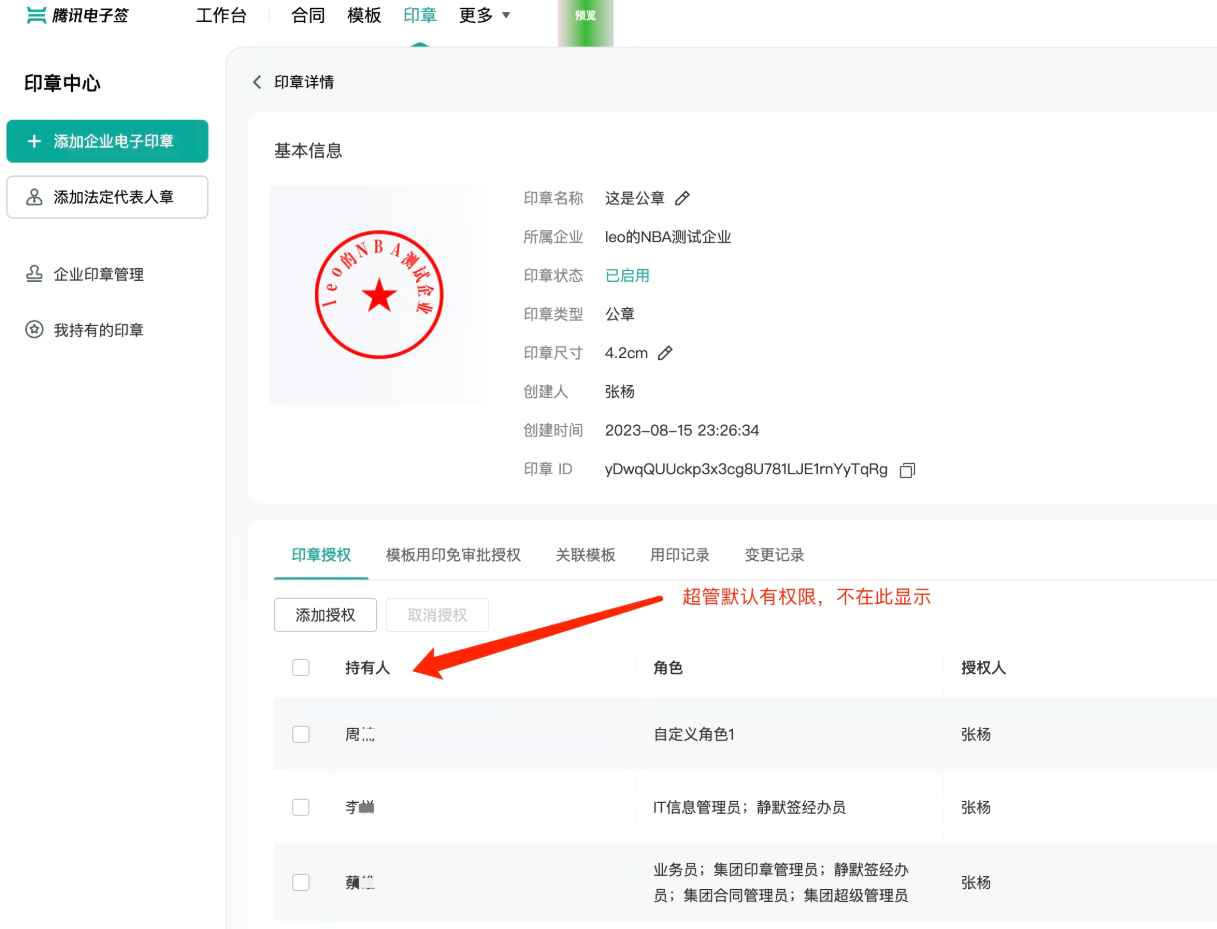Open the 更多 dropdown menu
This screenshot has width=1217, height=929.
484,15
